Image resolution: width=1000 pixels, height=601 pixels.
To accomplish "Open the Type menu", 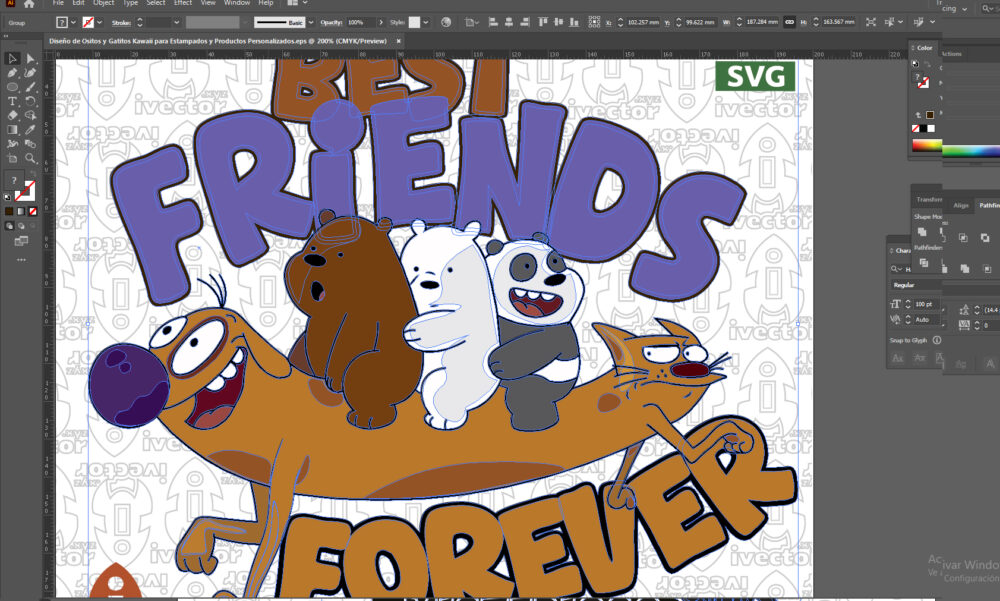I will (x=130, y=3).
